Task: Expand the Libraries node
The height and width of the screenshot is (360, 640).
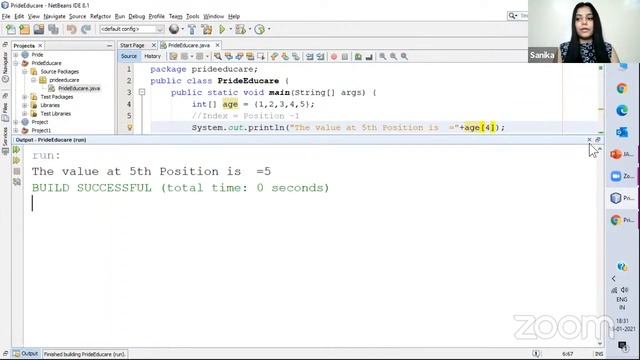Action: (x=25, y=105)
